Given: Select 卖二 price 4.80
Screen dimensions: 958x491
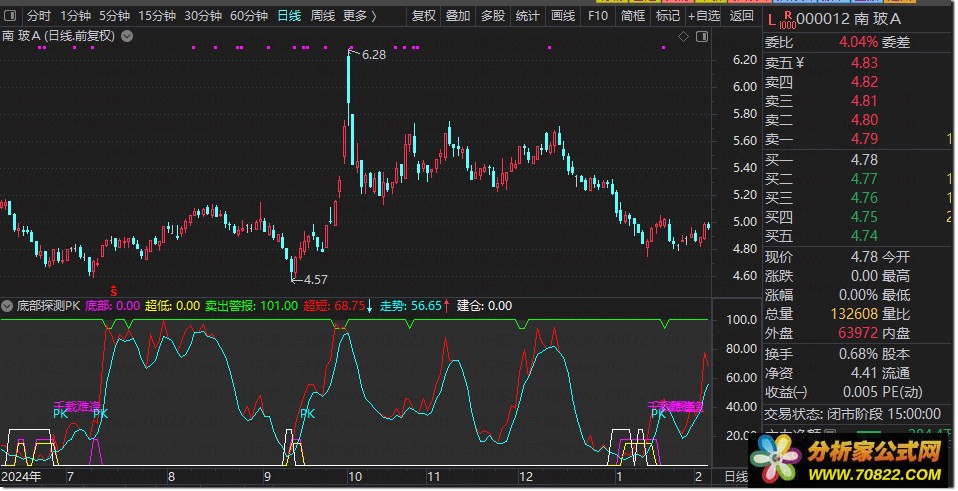Looking at the screenshot, I should tap(864, 120).
